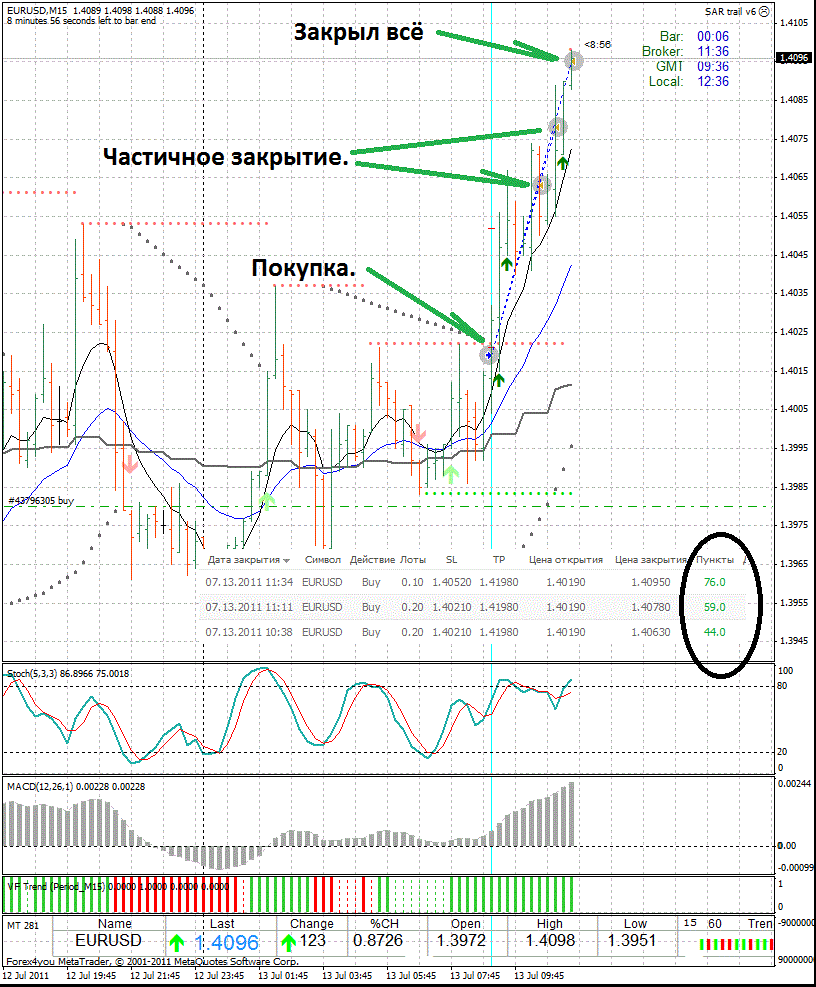Viewport: 816px width, 987px height.
Task: Click the final close marker near 1.4096
Action: (573, 61)
